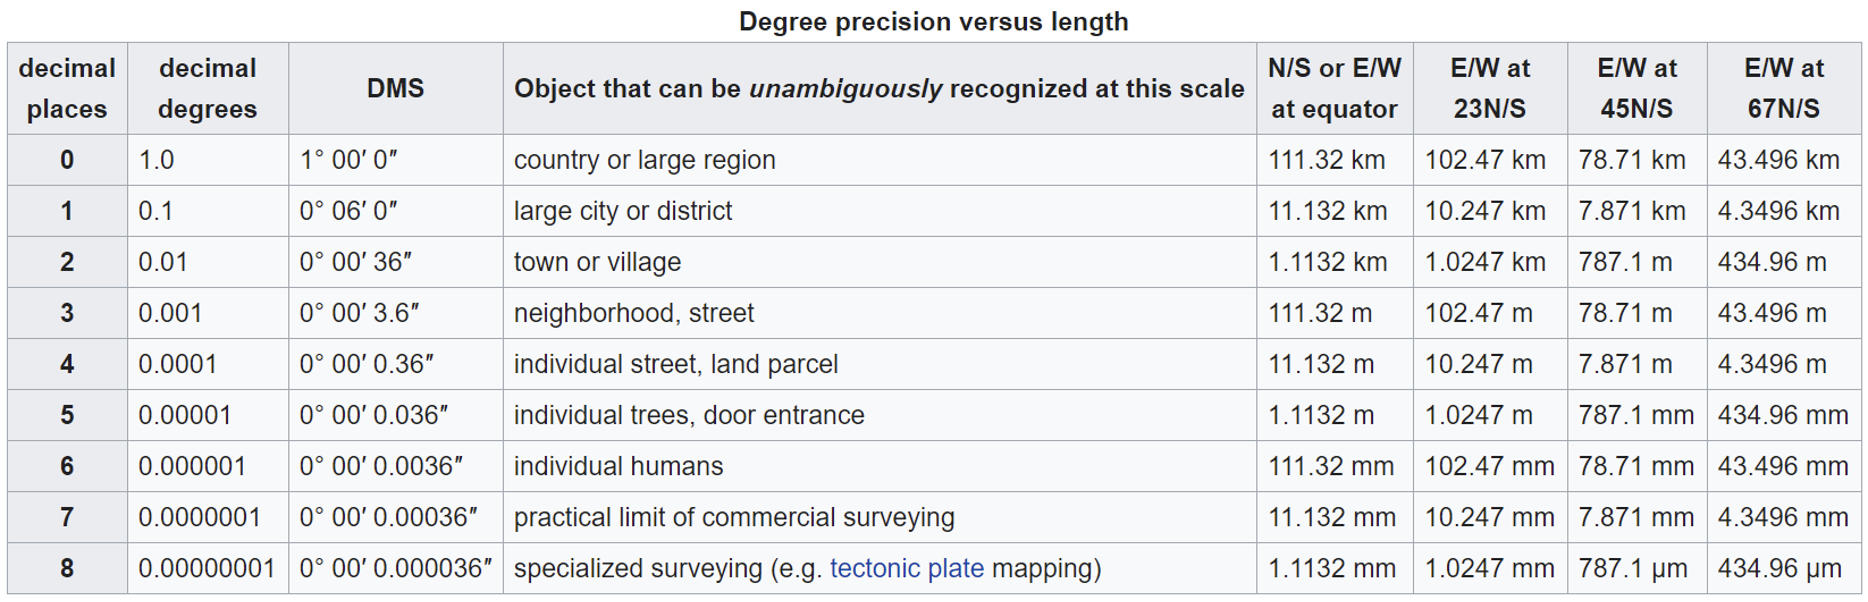Viewport: 1868px width, 602px height.
Task: Select the "practical limit of commercial surveying" cell
Action: [x=734, y=517]
